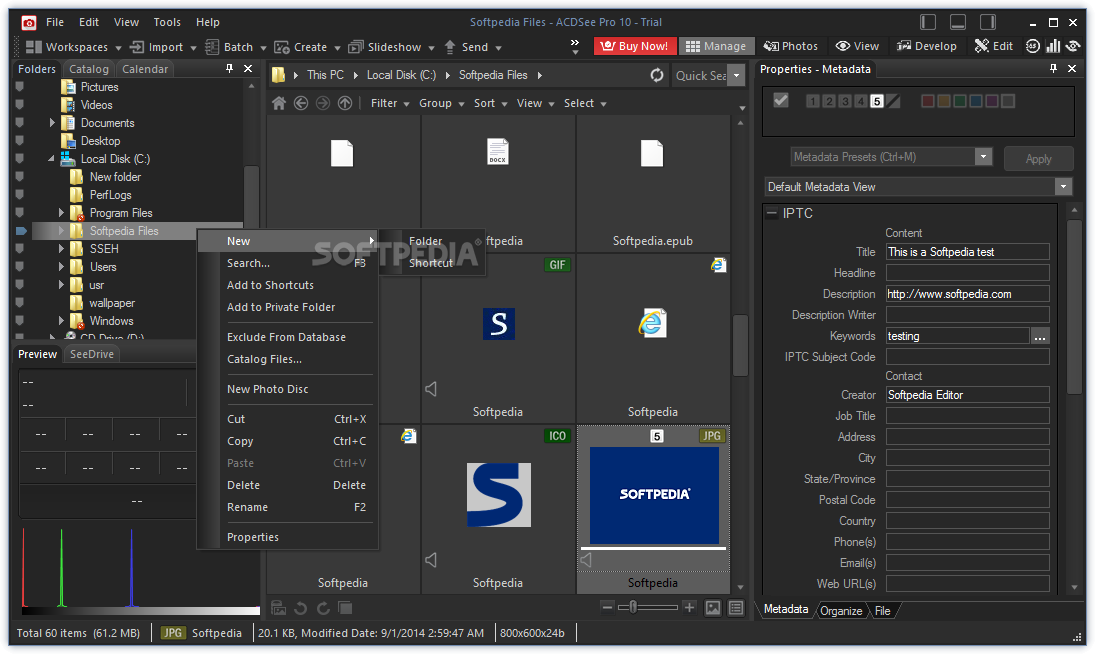Toggle Easy-Select marker for Softpedia Files
The height and width of the screenshot is (654, 1095).
click(20, 230)
